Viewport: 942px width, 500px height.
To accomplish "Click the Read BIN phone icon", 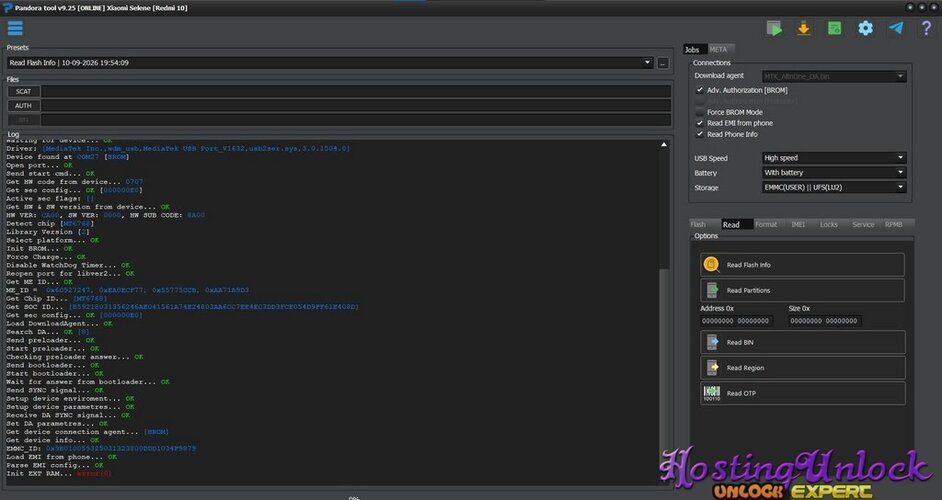I will click(712, 342).
